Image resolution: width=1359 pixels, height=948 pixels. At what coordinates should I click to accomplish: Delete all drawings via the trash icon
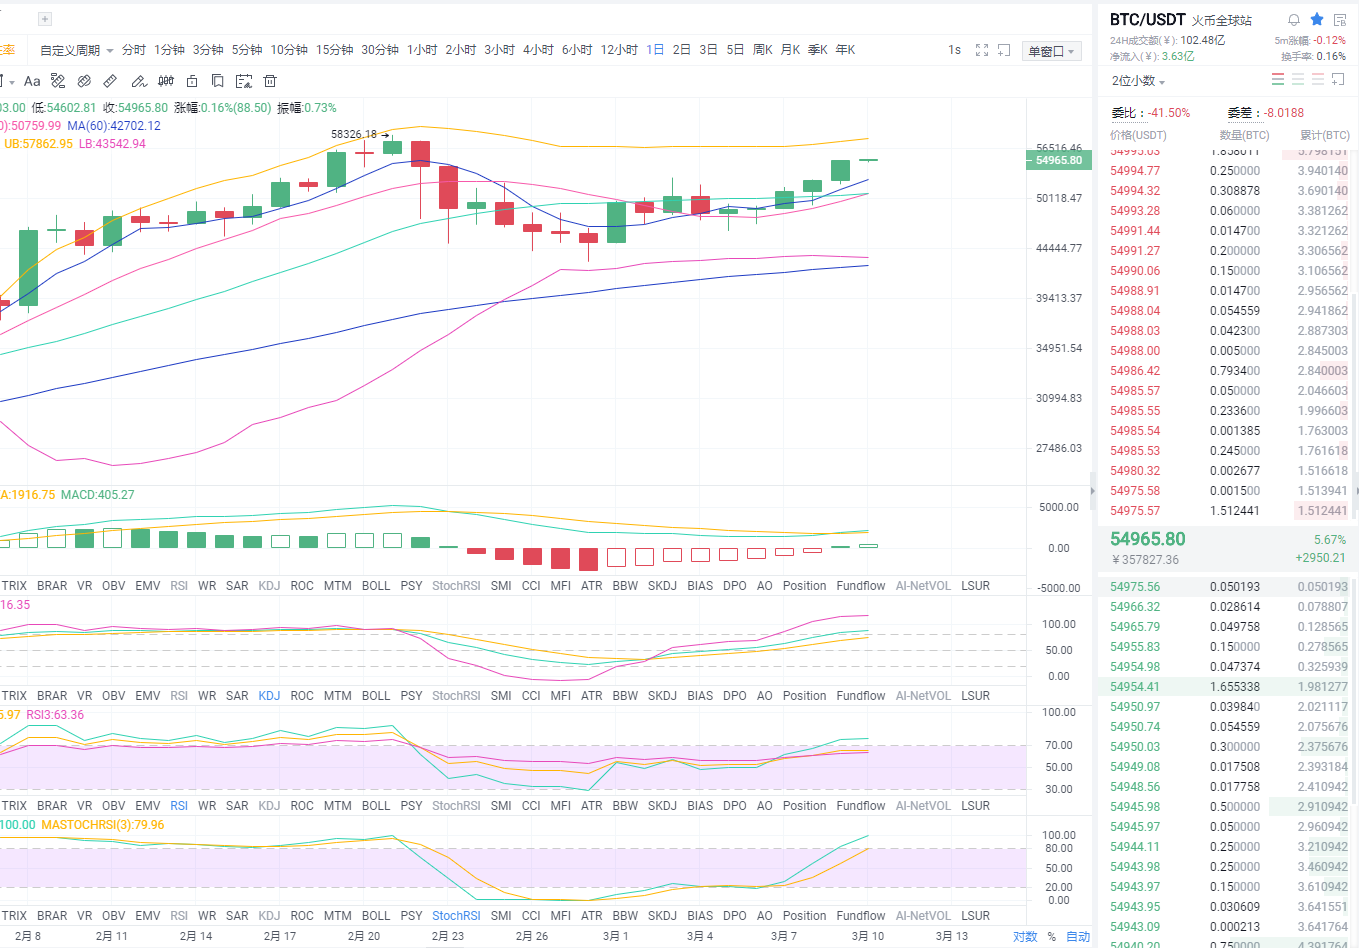pos(270,81)
